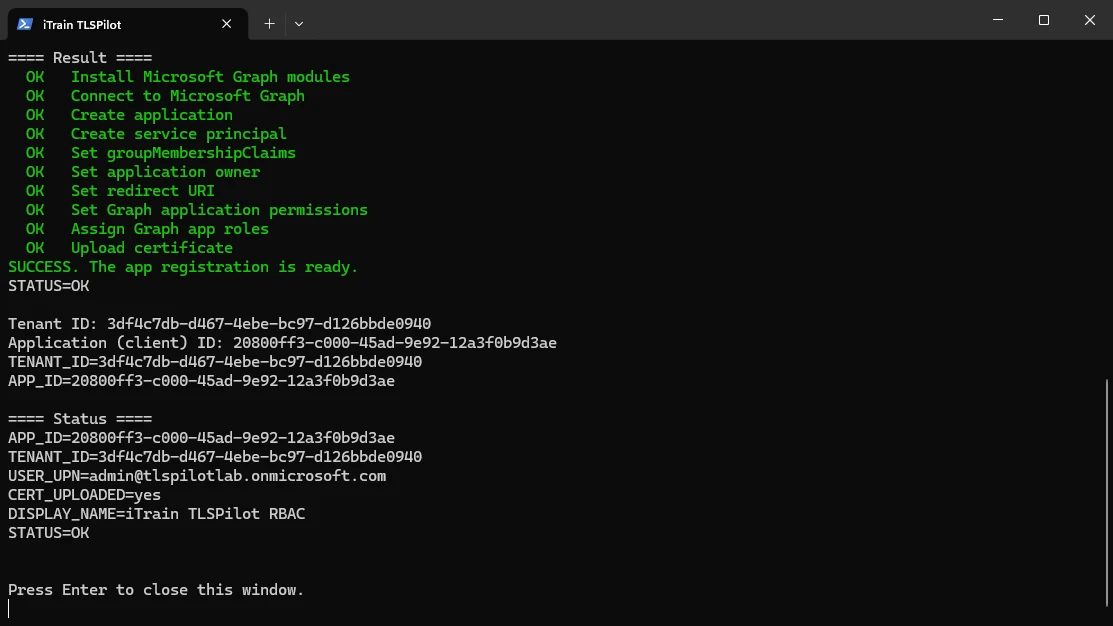Open a new tab with the plus button
Image resolution: width=1113 pixels, height=626 pixels.
coord(269,24)
